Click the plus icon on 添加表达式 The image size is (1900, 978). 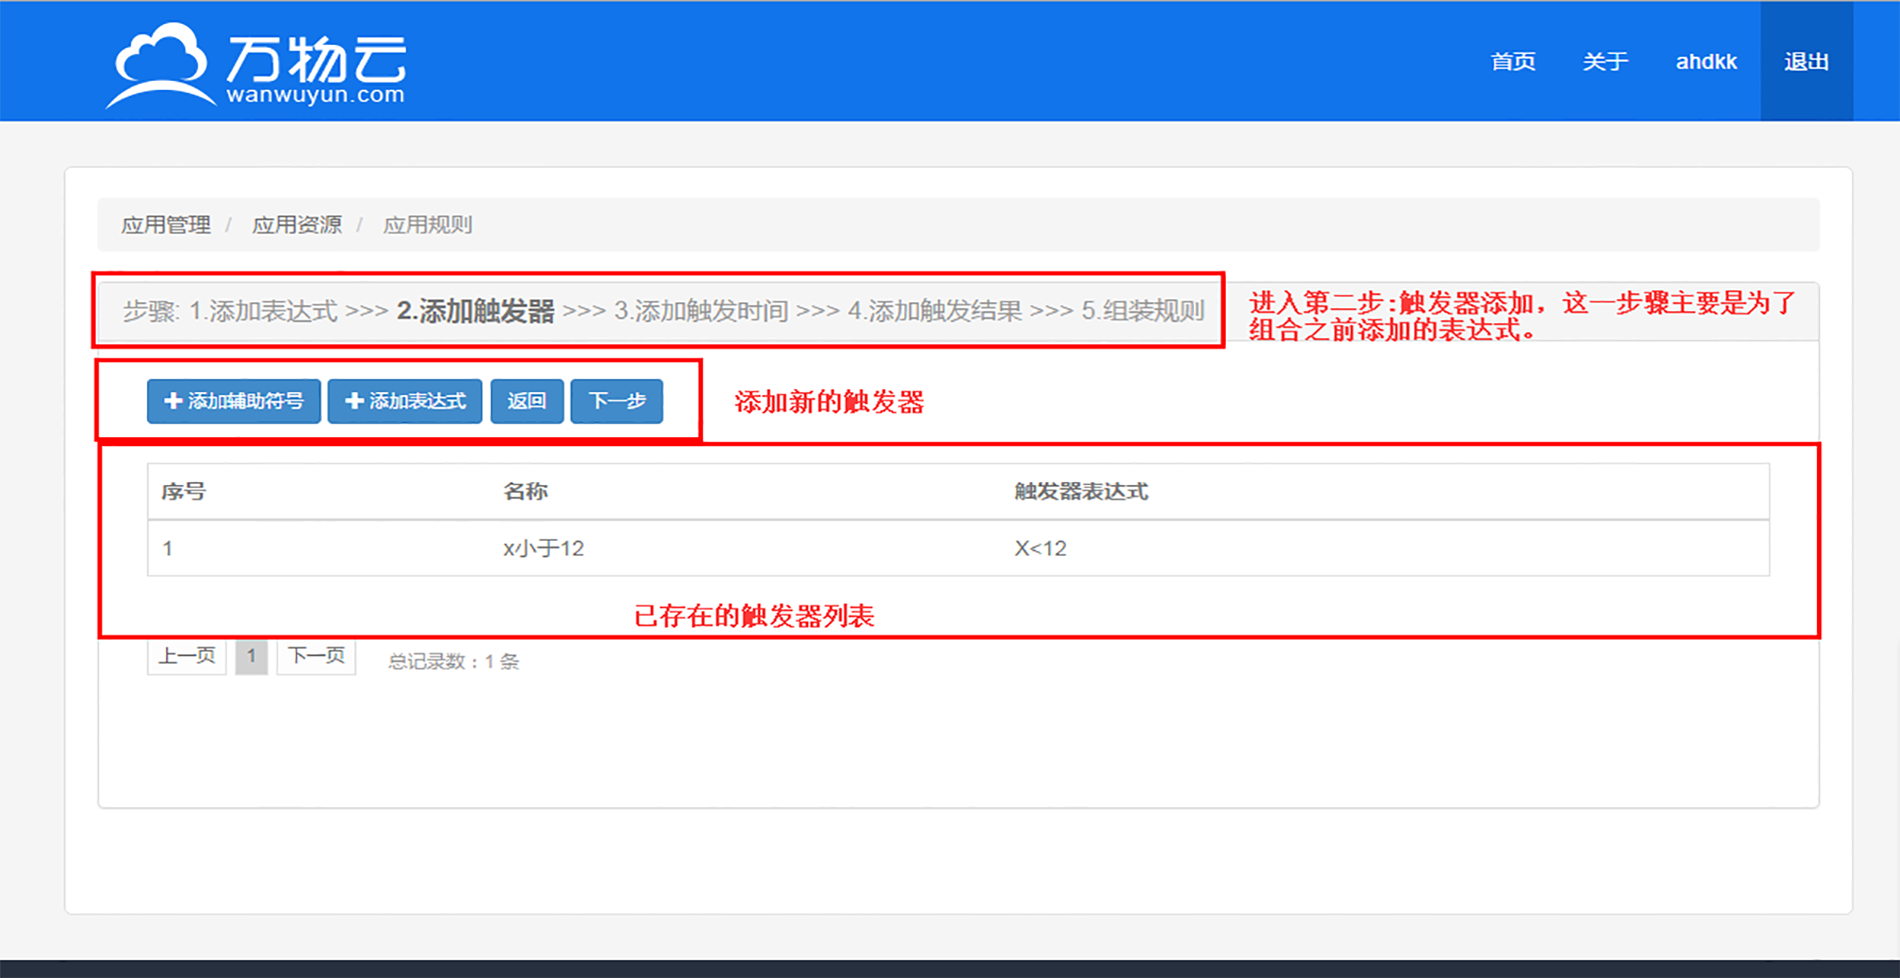[x=353, y=401]
